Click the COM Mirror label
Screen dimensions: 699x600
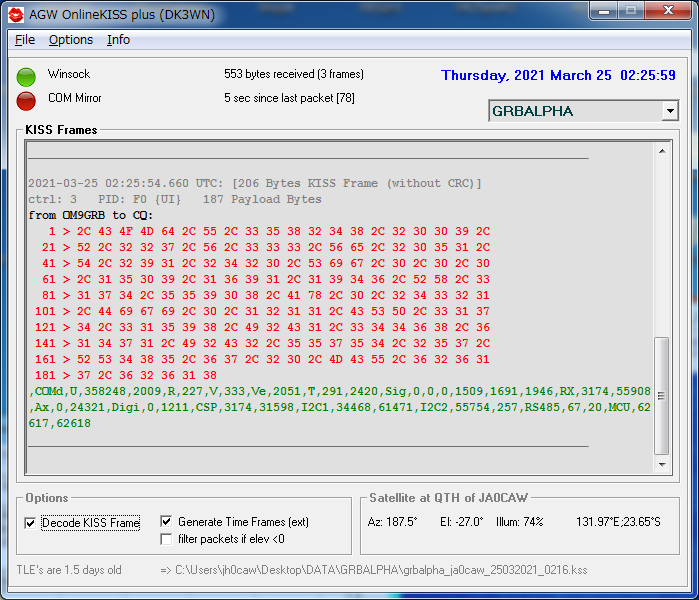[x=75, y=98]
